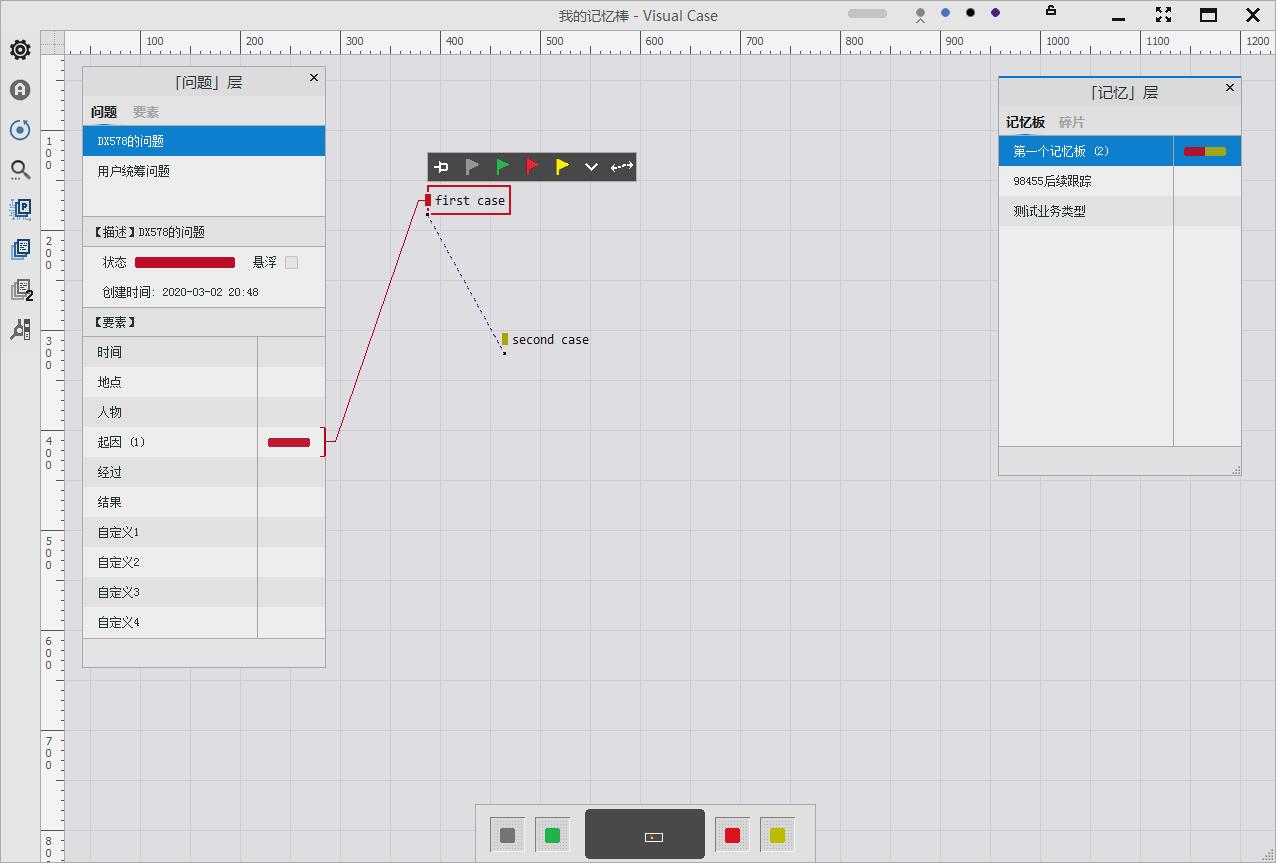Apply the yellow flag to first case
This screenshot has height=863, width=1276.
tap(562, 167)
